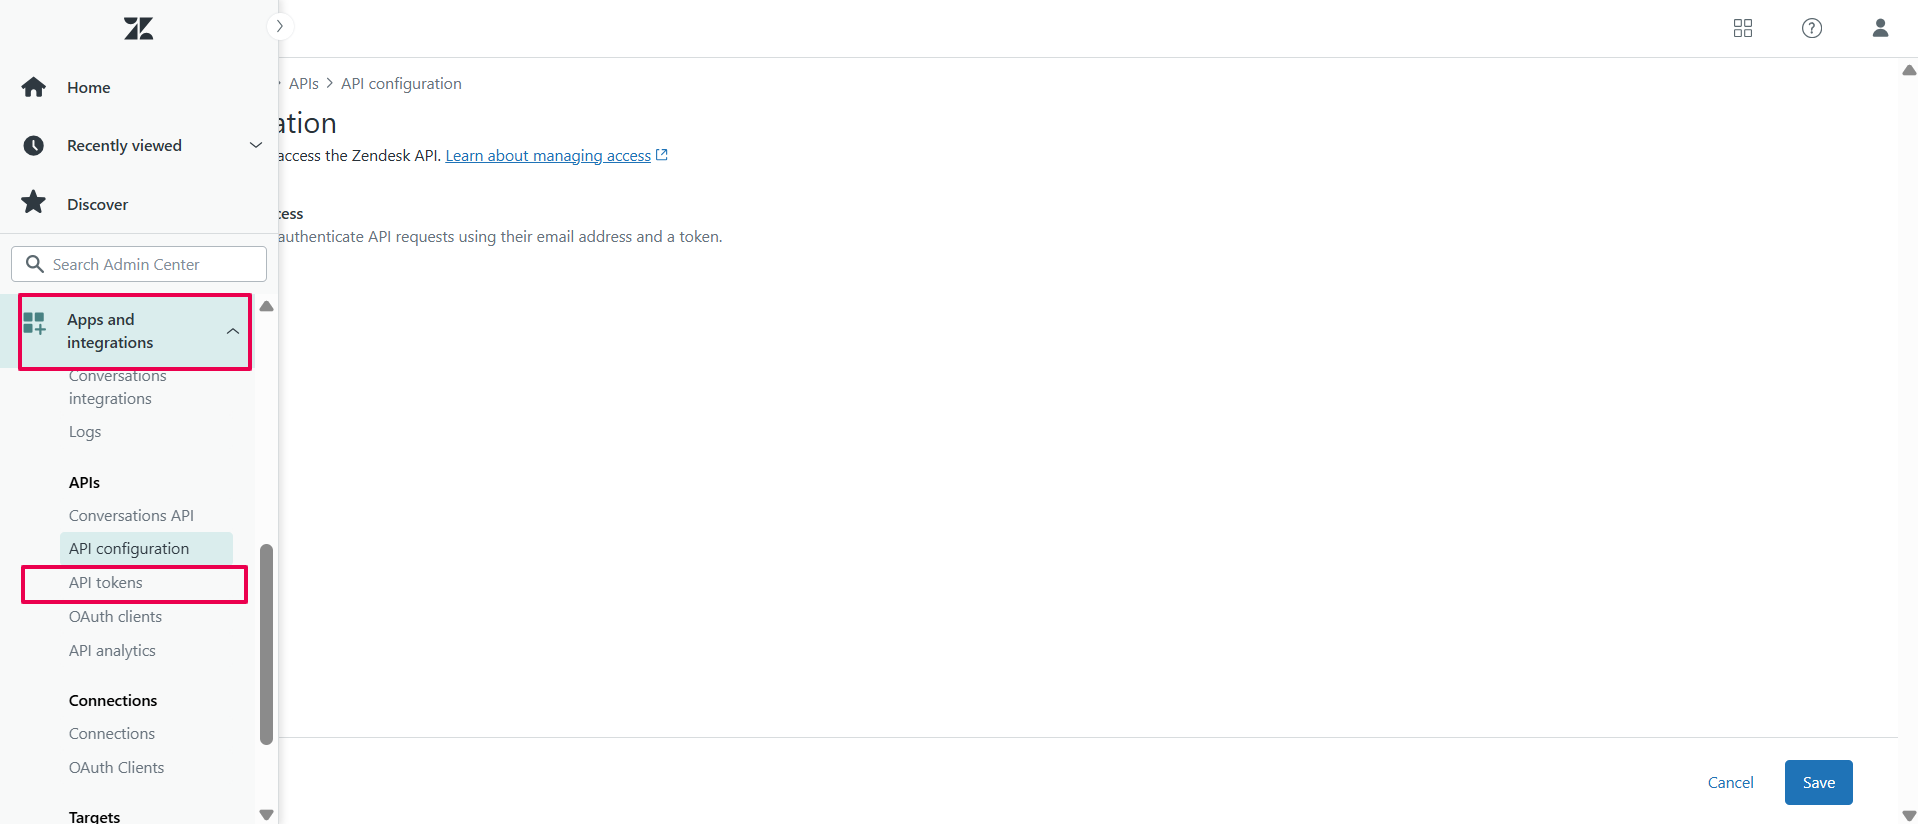Open the Zendesk products grid icon
1918x824 pixels.
[1742, 28]
